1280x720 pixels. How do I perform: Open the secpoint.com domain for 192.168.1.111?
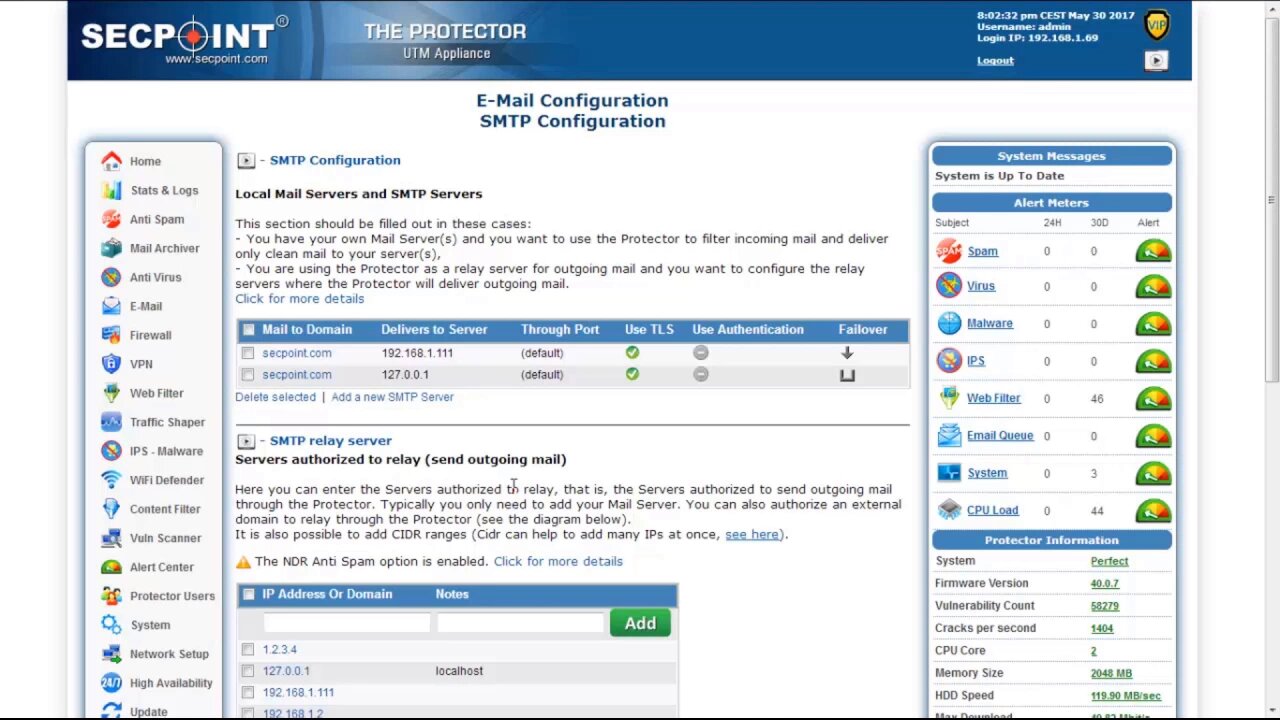click(x=297, y=353)
